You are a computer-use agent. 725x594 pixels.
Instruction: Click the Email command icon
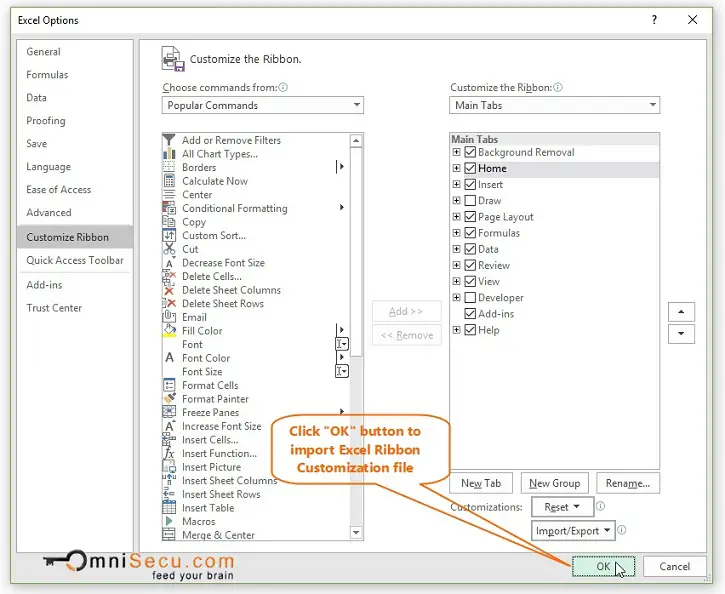[x=169, y=317]
